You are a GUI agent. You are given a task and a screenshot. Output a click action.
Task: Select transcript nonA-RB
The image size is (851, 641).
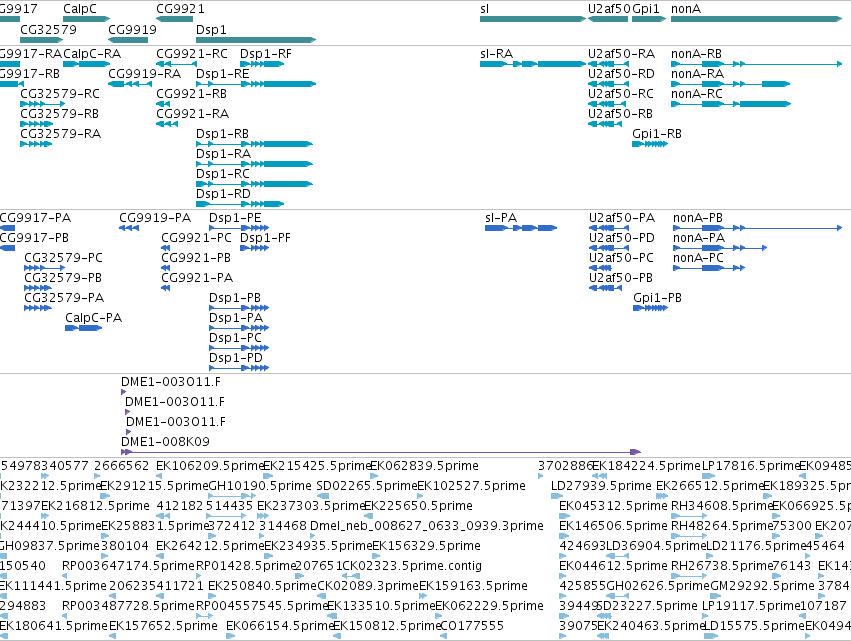click(x=757, y=64)
